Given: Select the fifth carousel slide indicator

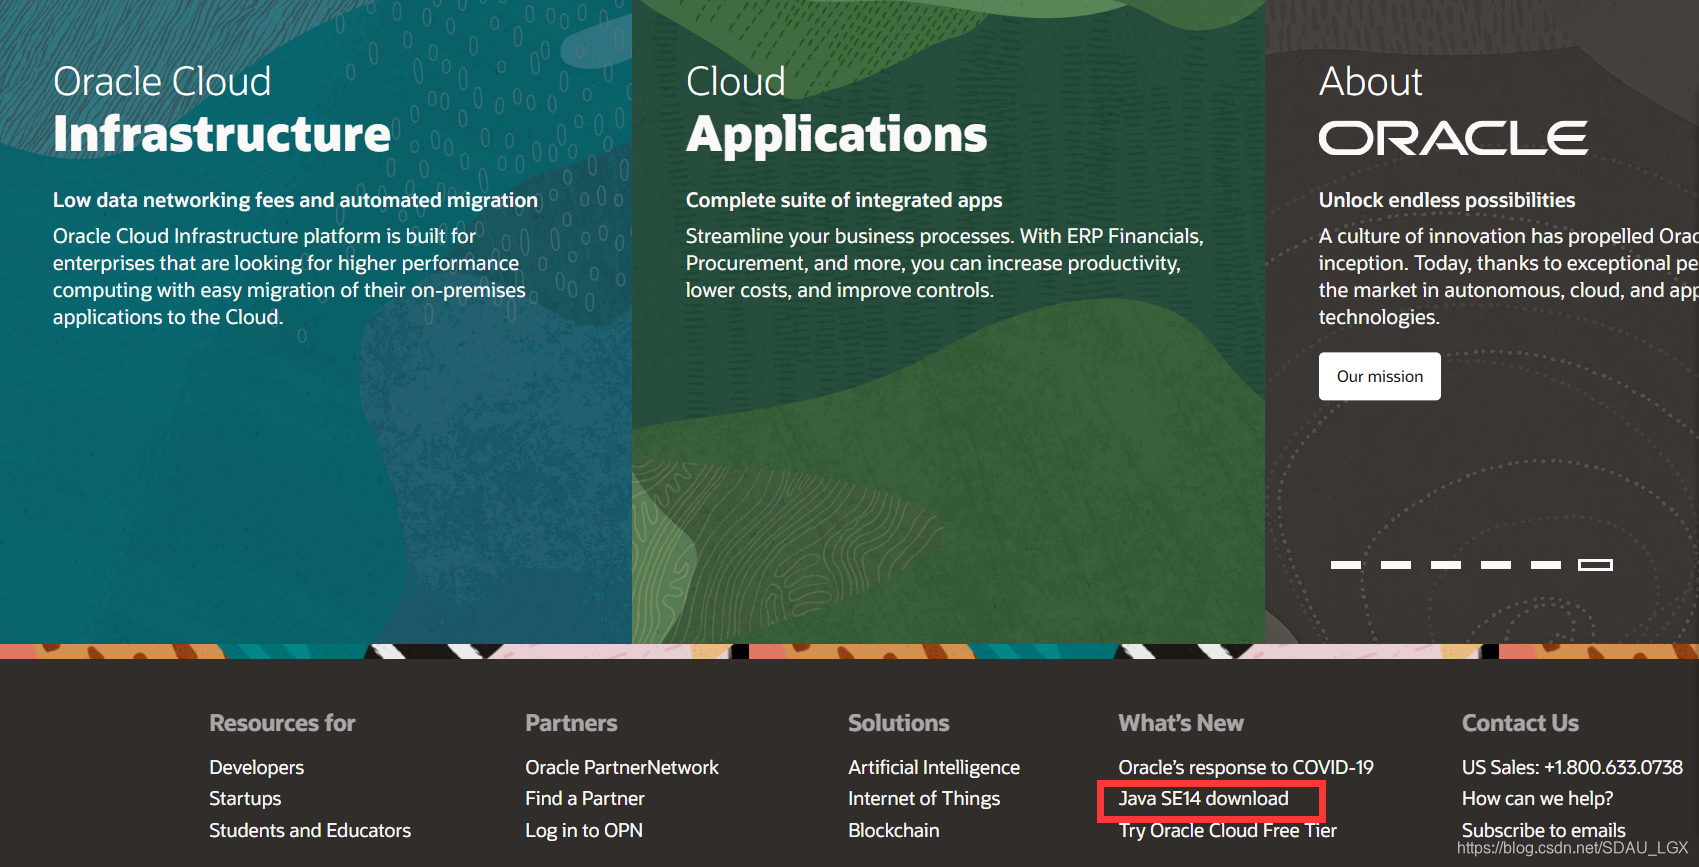Looking at the screenshot, I should coord(1546,565).
